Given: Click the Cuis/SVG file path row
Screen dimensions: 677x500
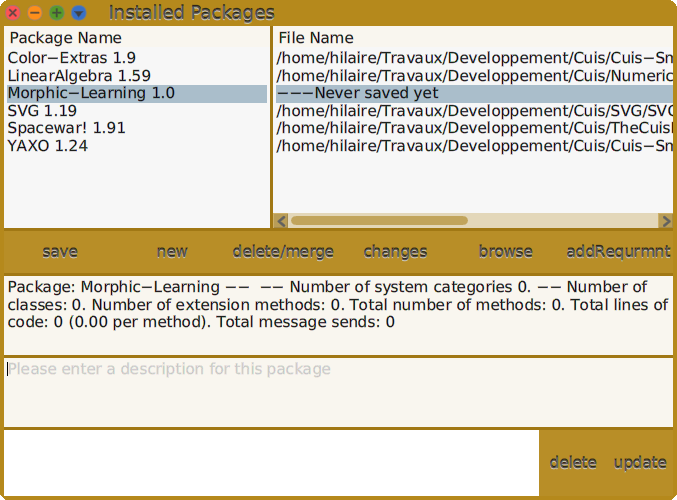Looking at the screenshot, I should coord(474,111).
